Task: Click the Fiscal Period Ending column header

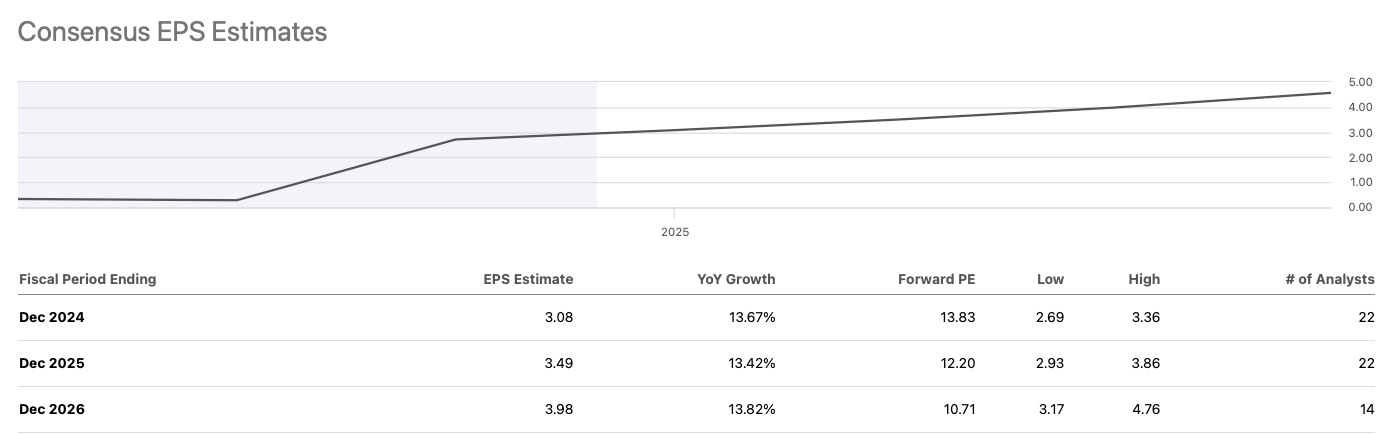Action: 88,279
